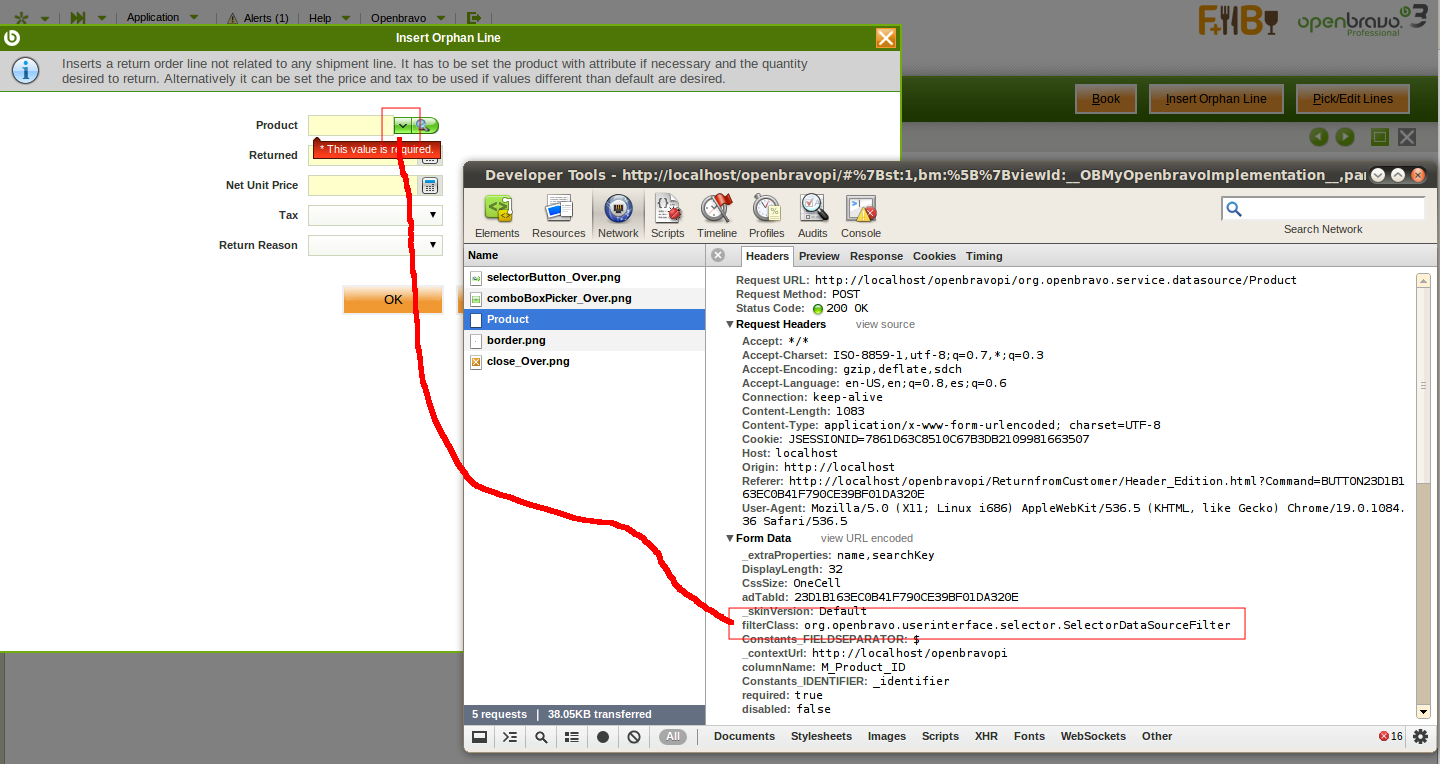Switch to the Response tab
1440x764 pixels.
pyautogui.click(x=876, y=256)
